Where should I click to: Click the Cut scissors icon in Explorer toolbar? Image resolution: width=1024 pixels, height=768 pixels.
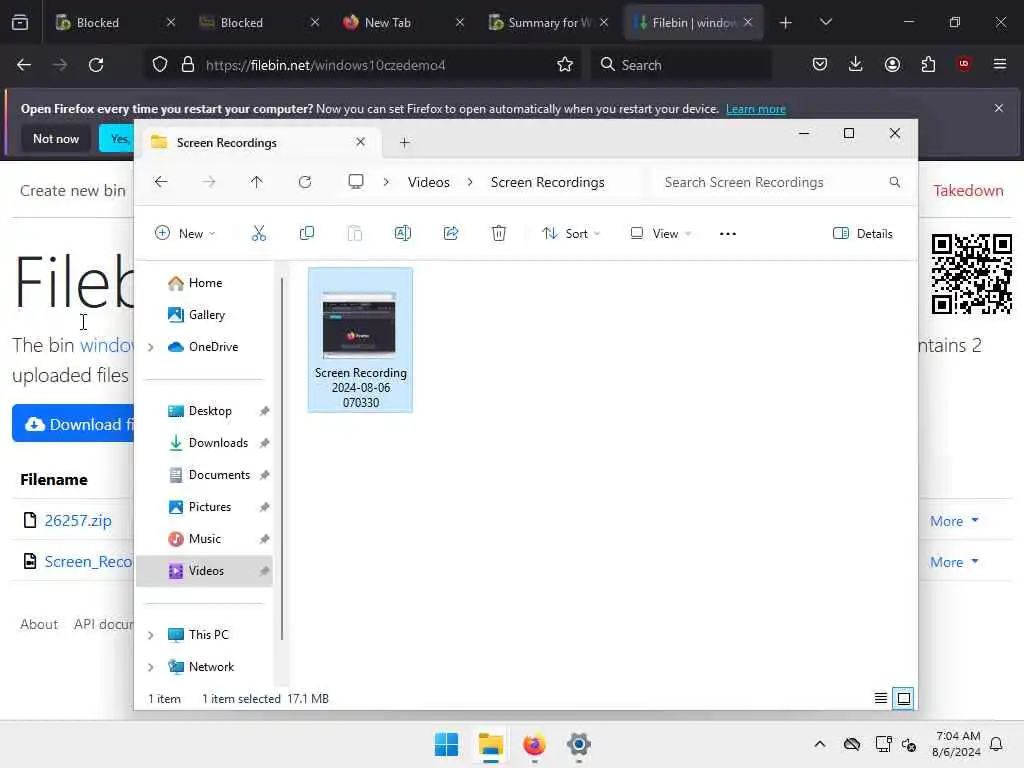coord(259,233)
